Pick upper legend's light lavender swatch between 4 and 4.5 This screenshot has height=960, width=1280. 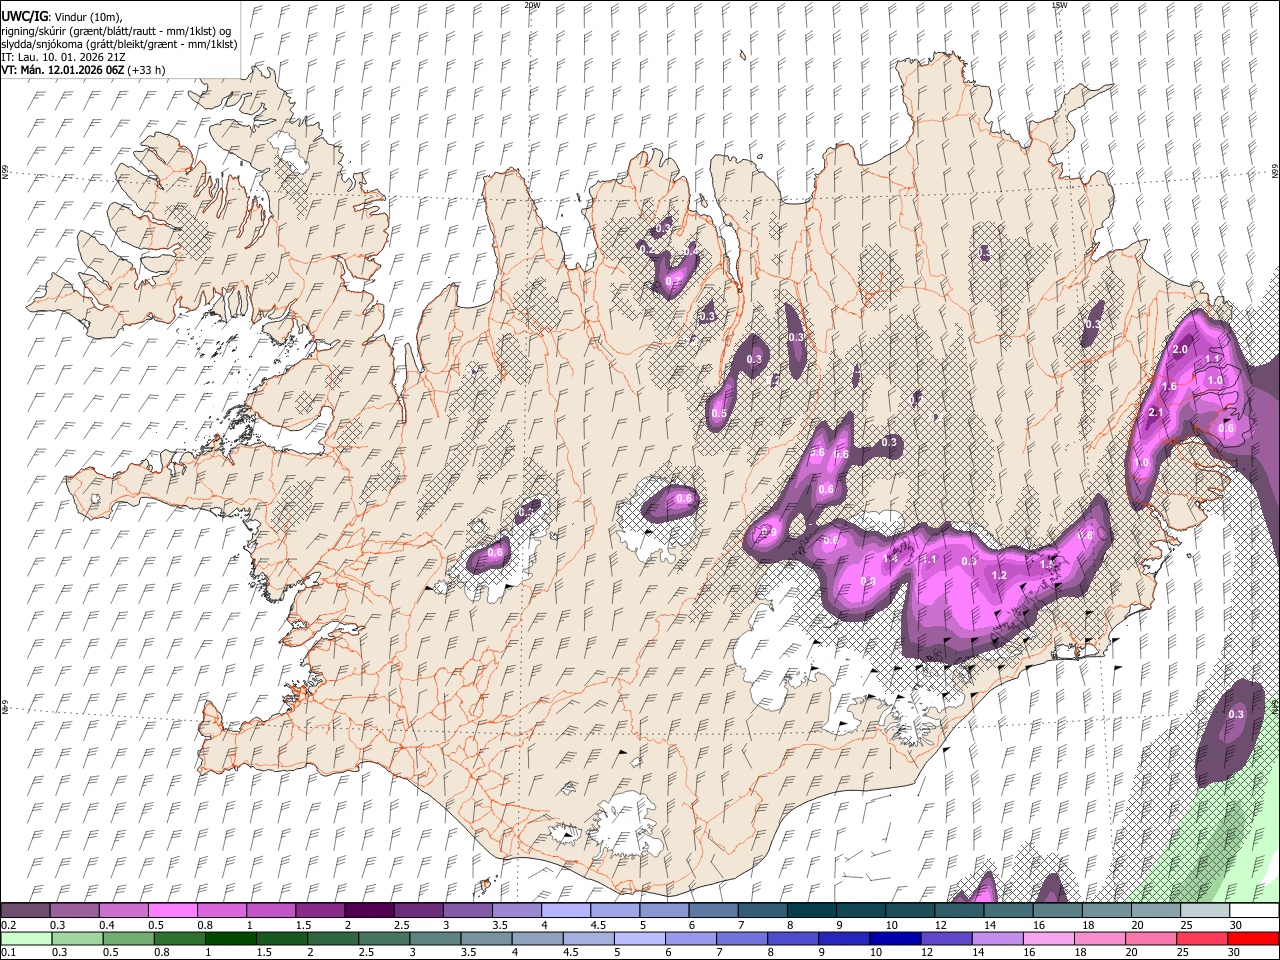(x=565, y=910)
